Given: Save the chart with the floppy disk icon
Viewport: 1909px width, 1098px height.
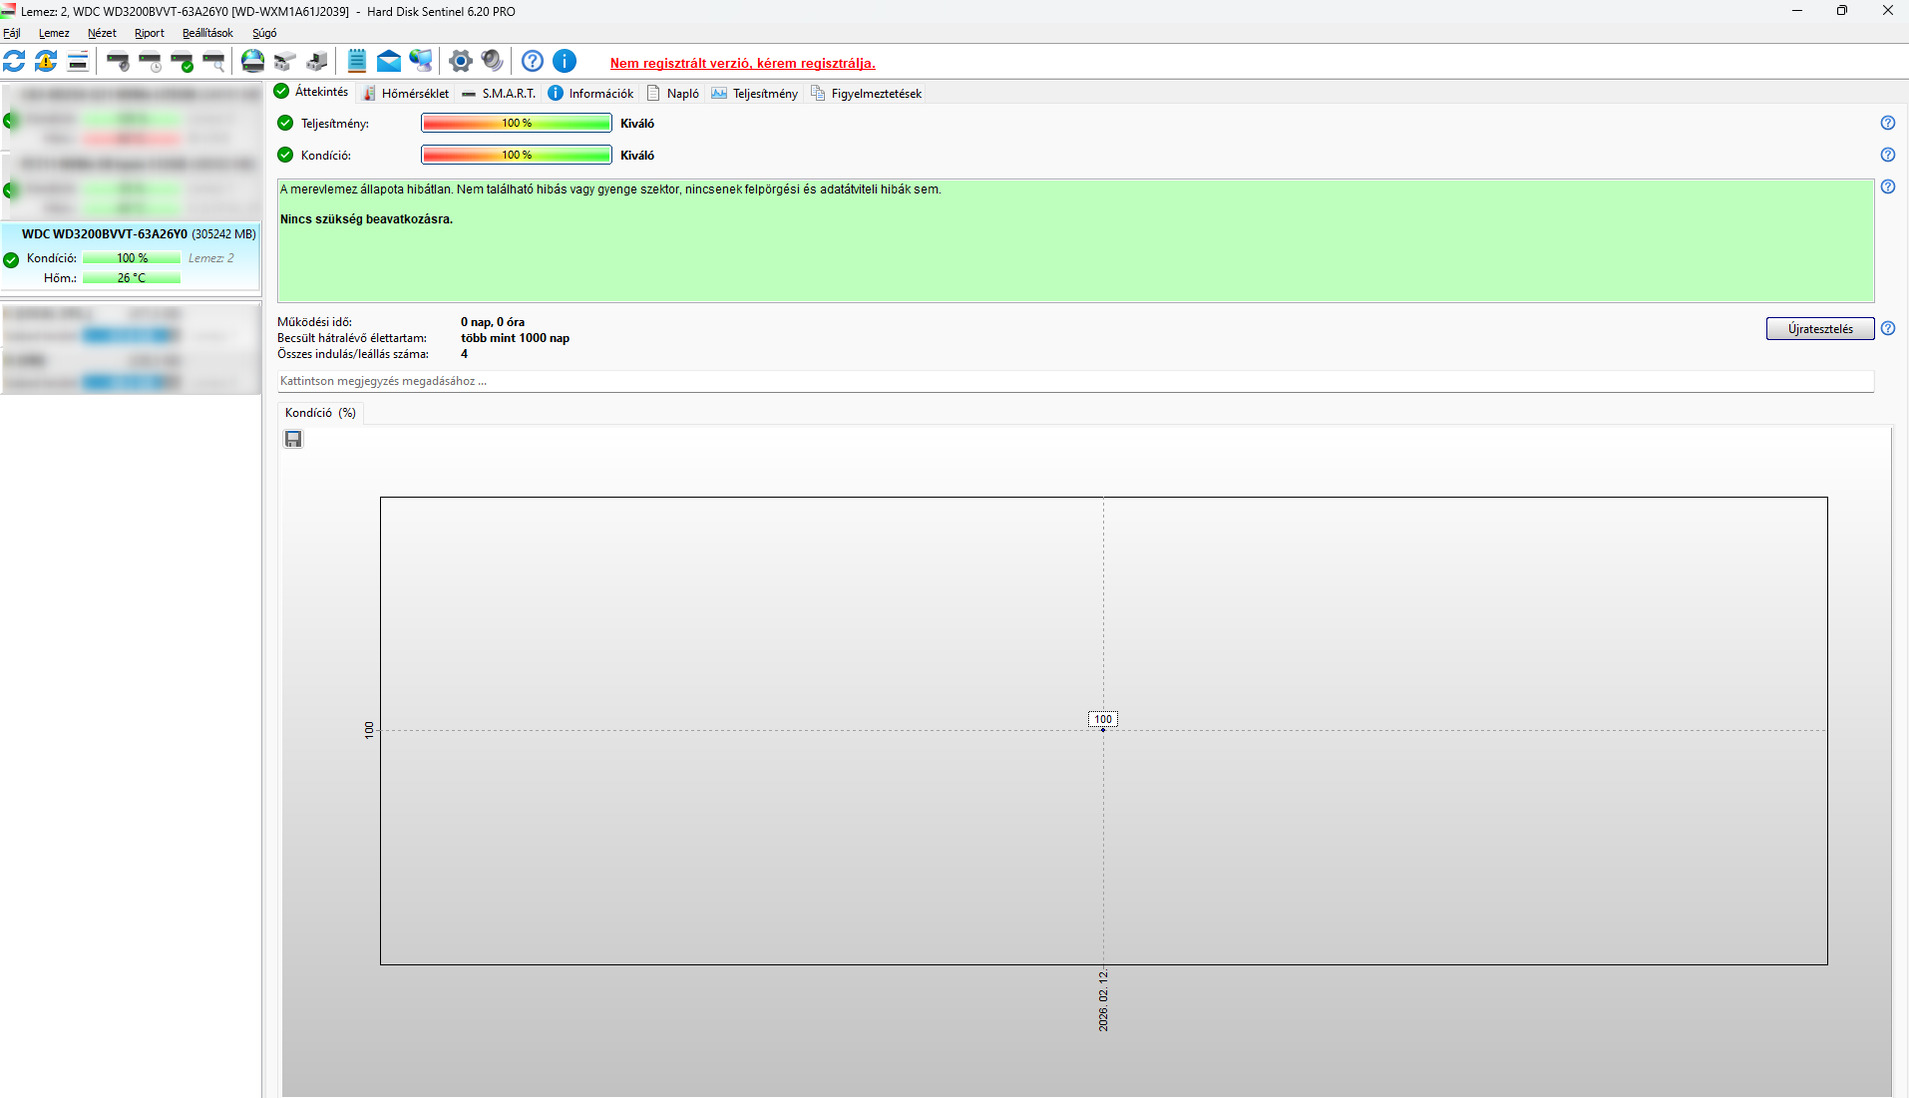Looking at the screenshot, I should pyautogui.click(x=293, y=439).
